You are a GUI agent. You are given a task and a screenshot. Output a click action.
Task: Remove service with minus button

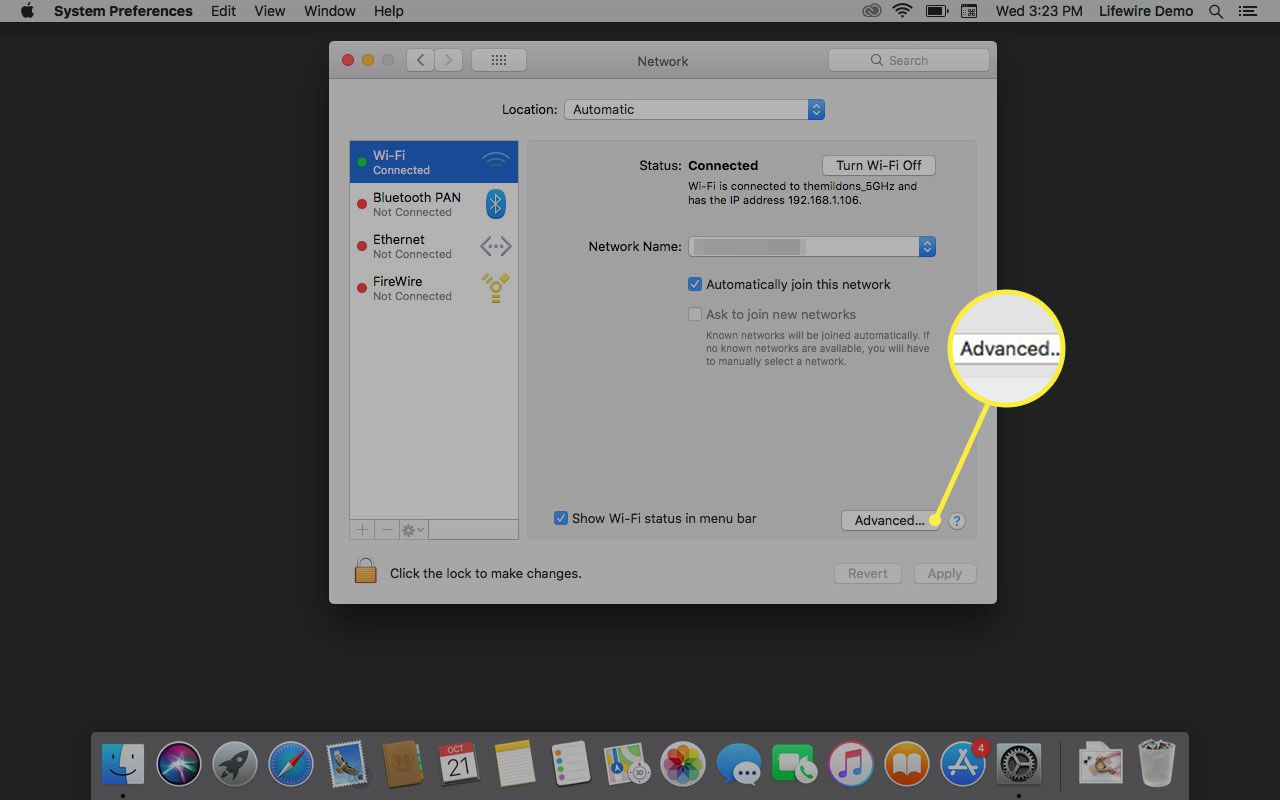point(388,530)
